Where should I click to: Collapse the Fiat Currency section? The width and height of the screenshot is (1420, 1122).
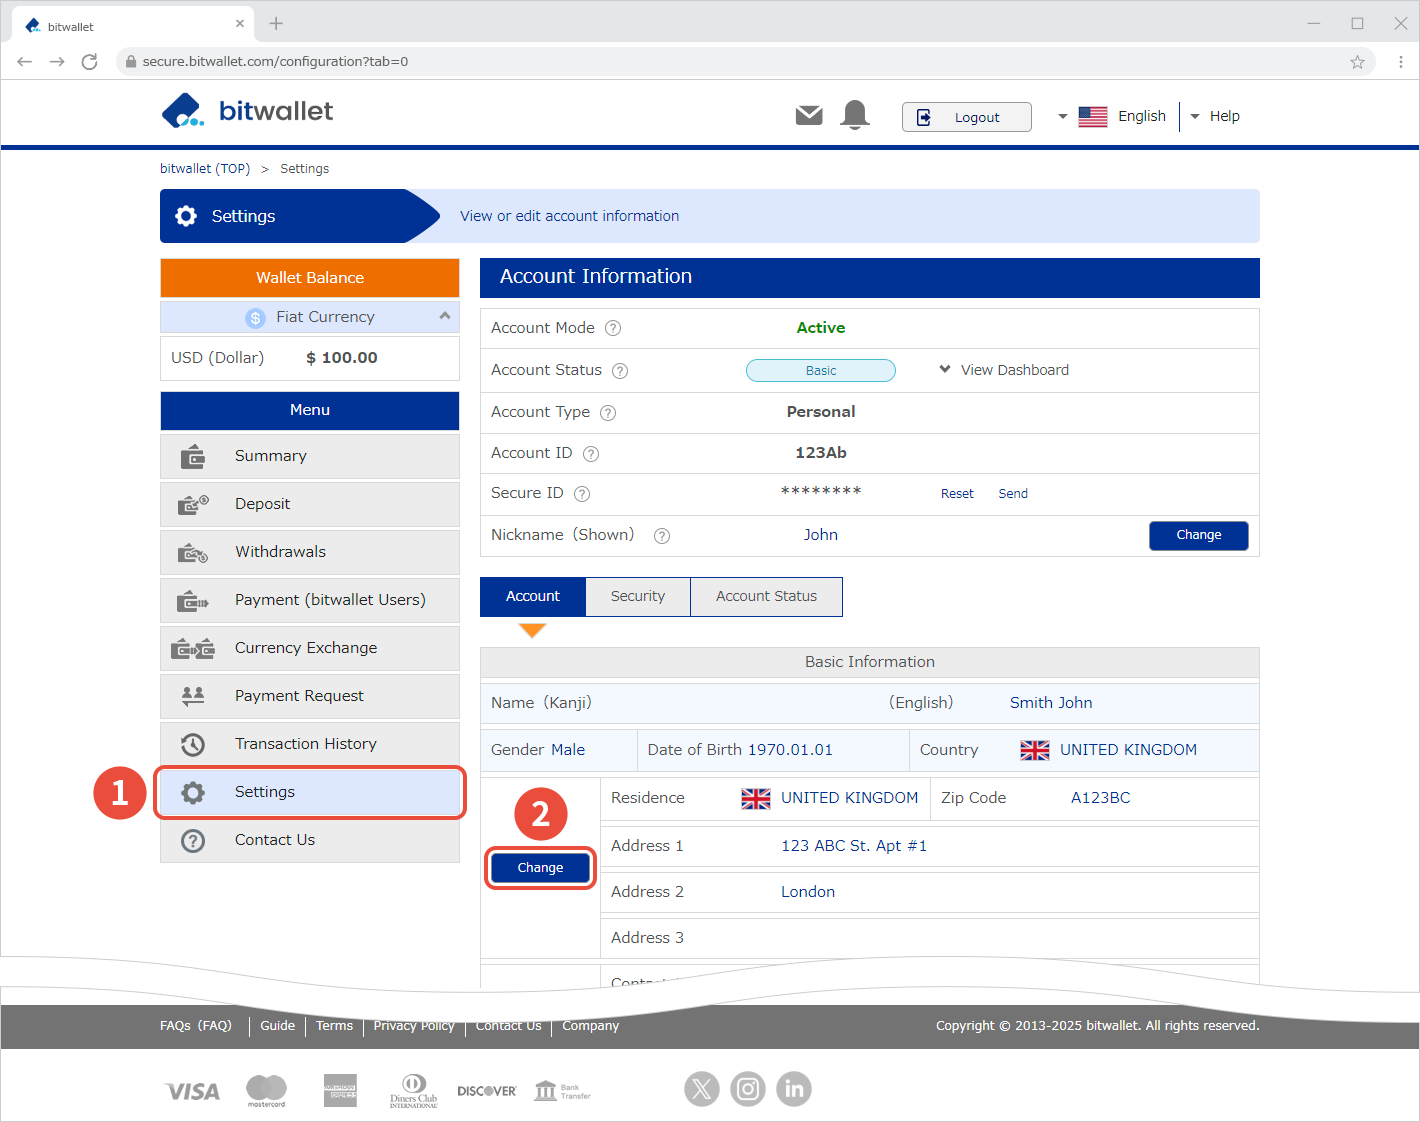[444, 316]
